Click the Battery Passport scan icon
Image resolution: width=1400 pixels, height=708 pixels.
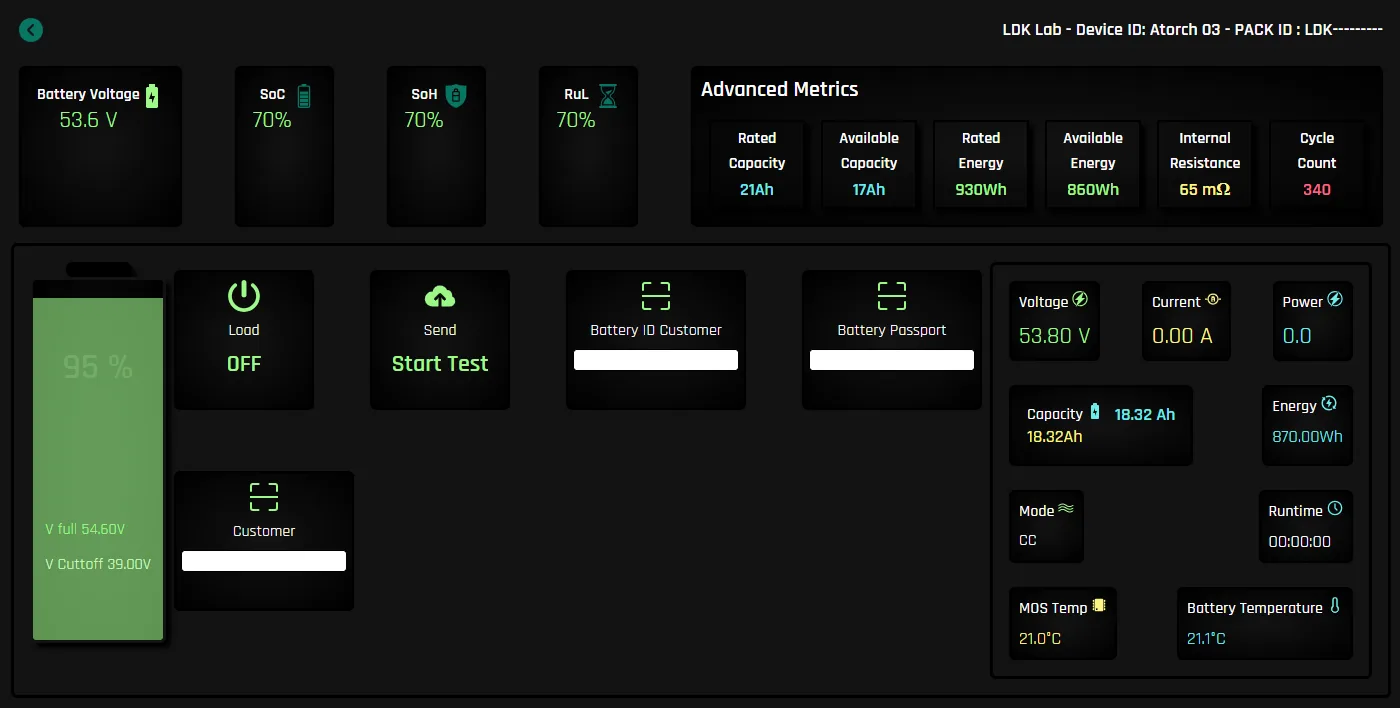tap(892, 296)
